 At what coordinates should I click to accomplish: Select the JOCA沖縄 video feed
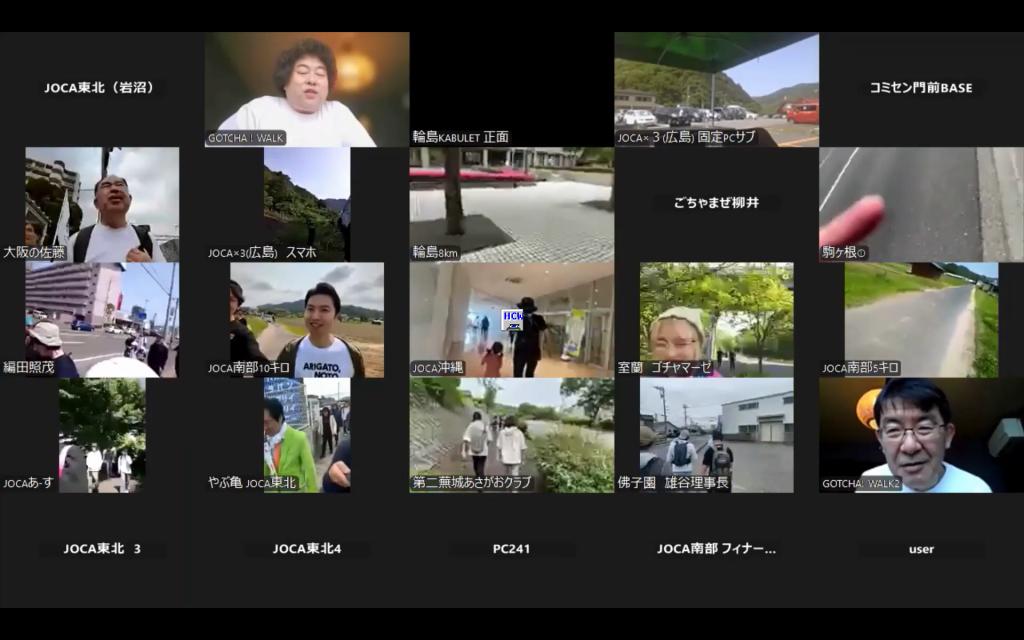512,320
